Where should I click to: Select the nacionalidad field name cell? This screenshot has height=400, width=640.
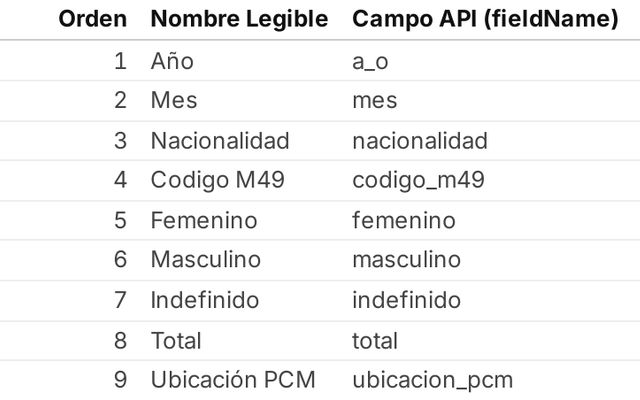(x=420, y=141)
